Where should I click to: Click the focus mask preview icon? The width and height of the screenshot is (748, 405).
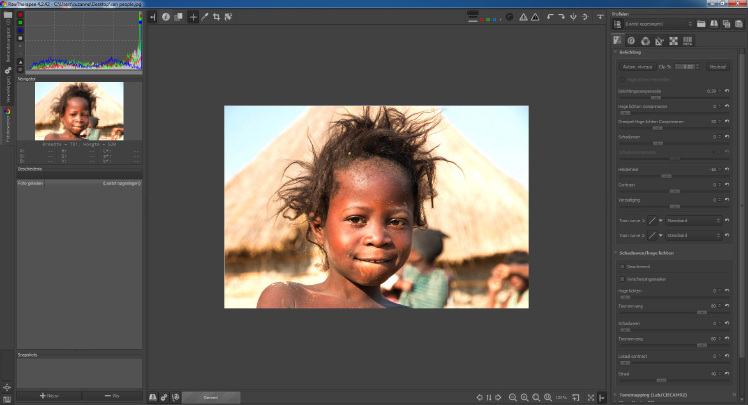click(x=510, y=17)
